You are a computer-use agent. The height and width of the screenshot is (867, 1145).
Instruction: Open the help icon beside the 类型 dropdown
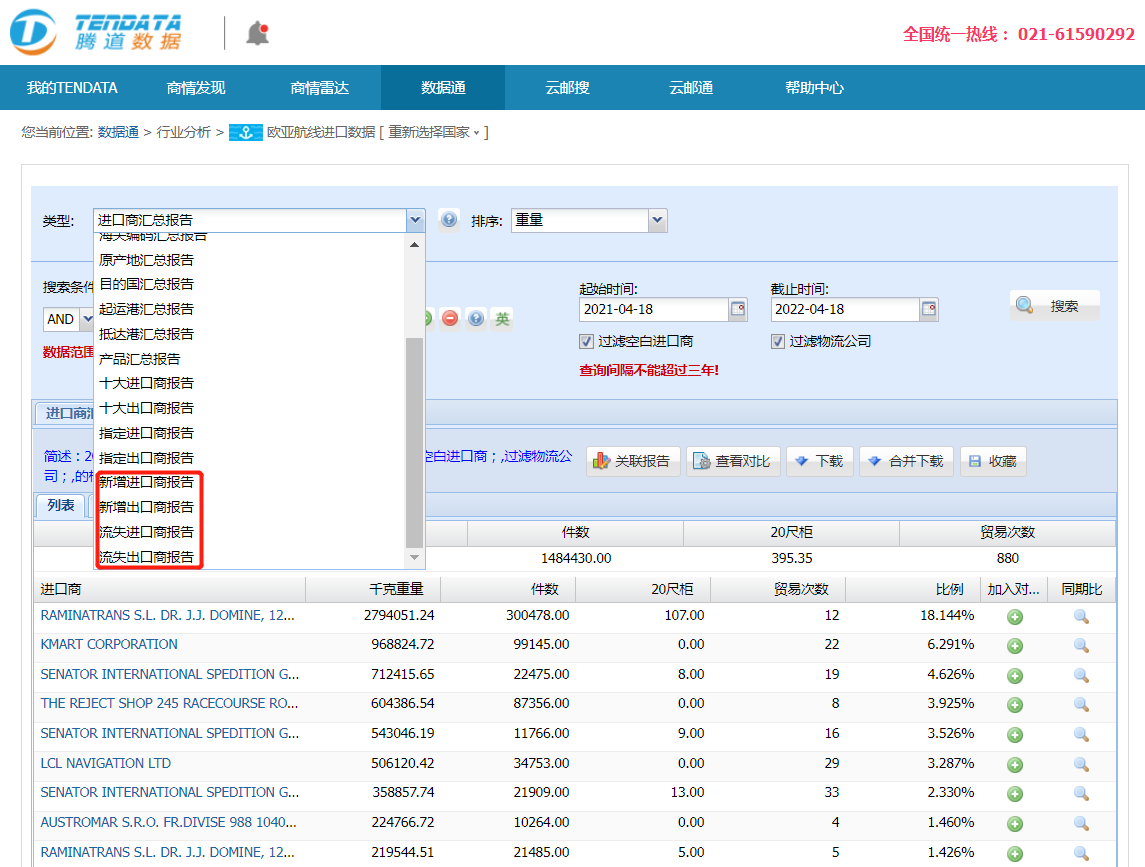449,219
